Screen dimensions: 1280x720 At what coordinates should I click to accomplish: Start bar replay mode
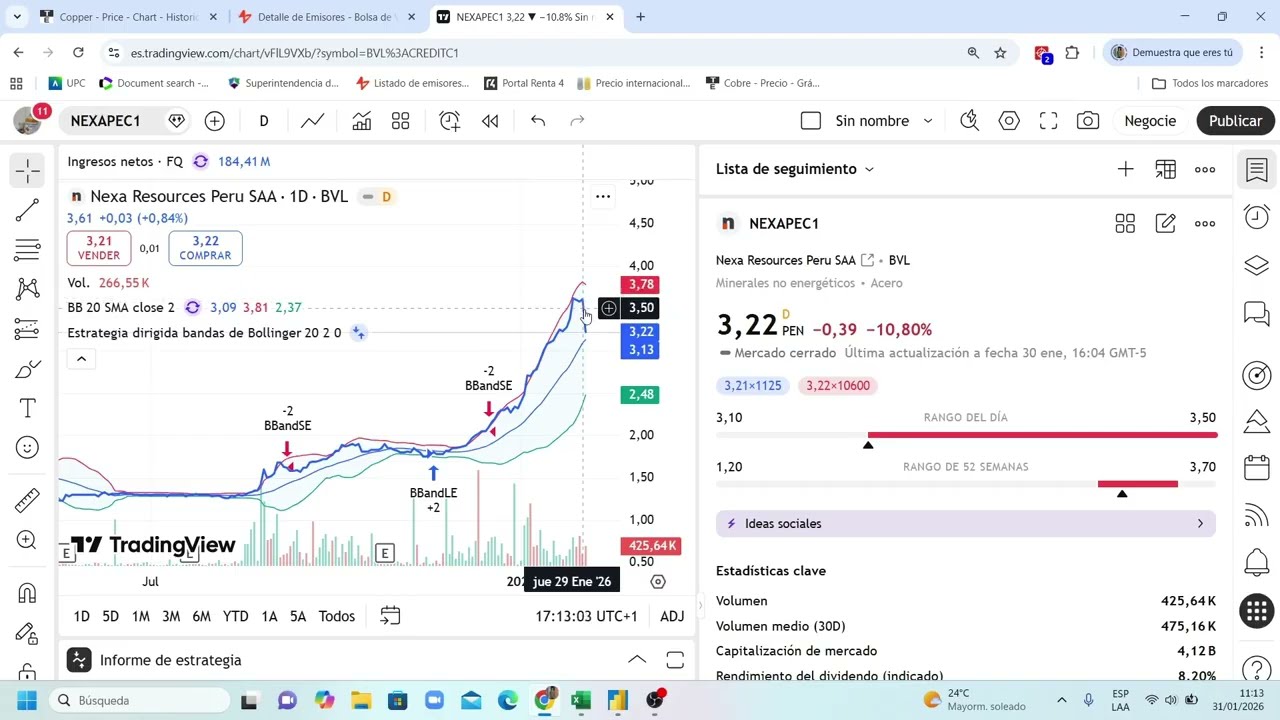[x=490, y=121]
